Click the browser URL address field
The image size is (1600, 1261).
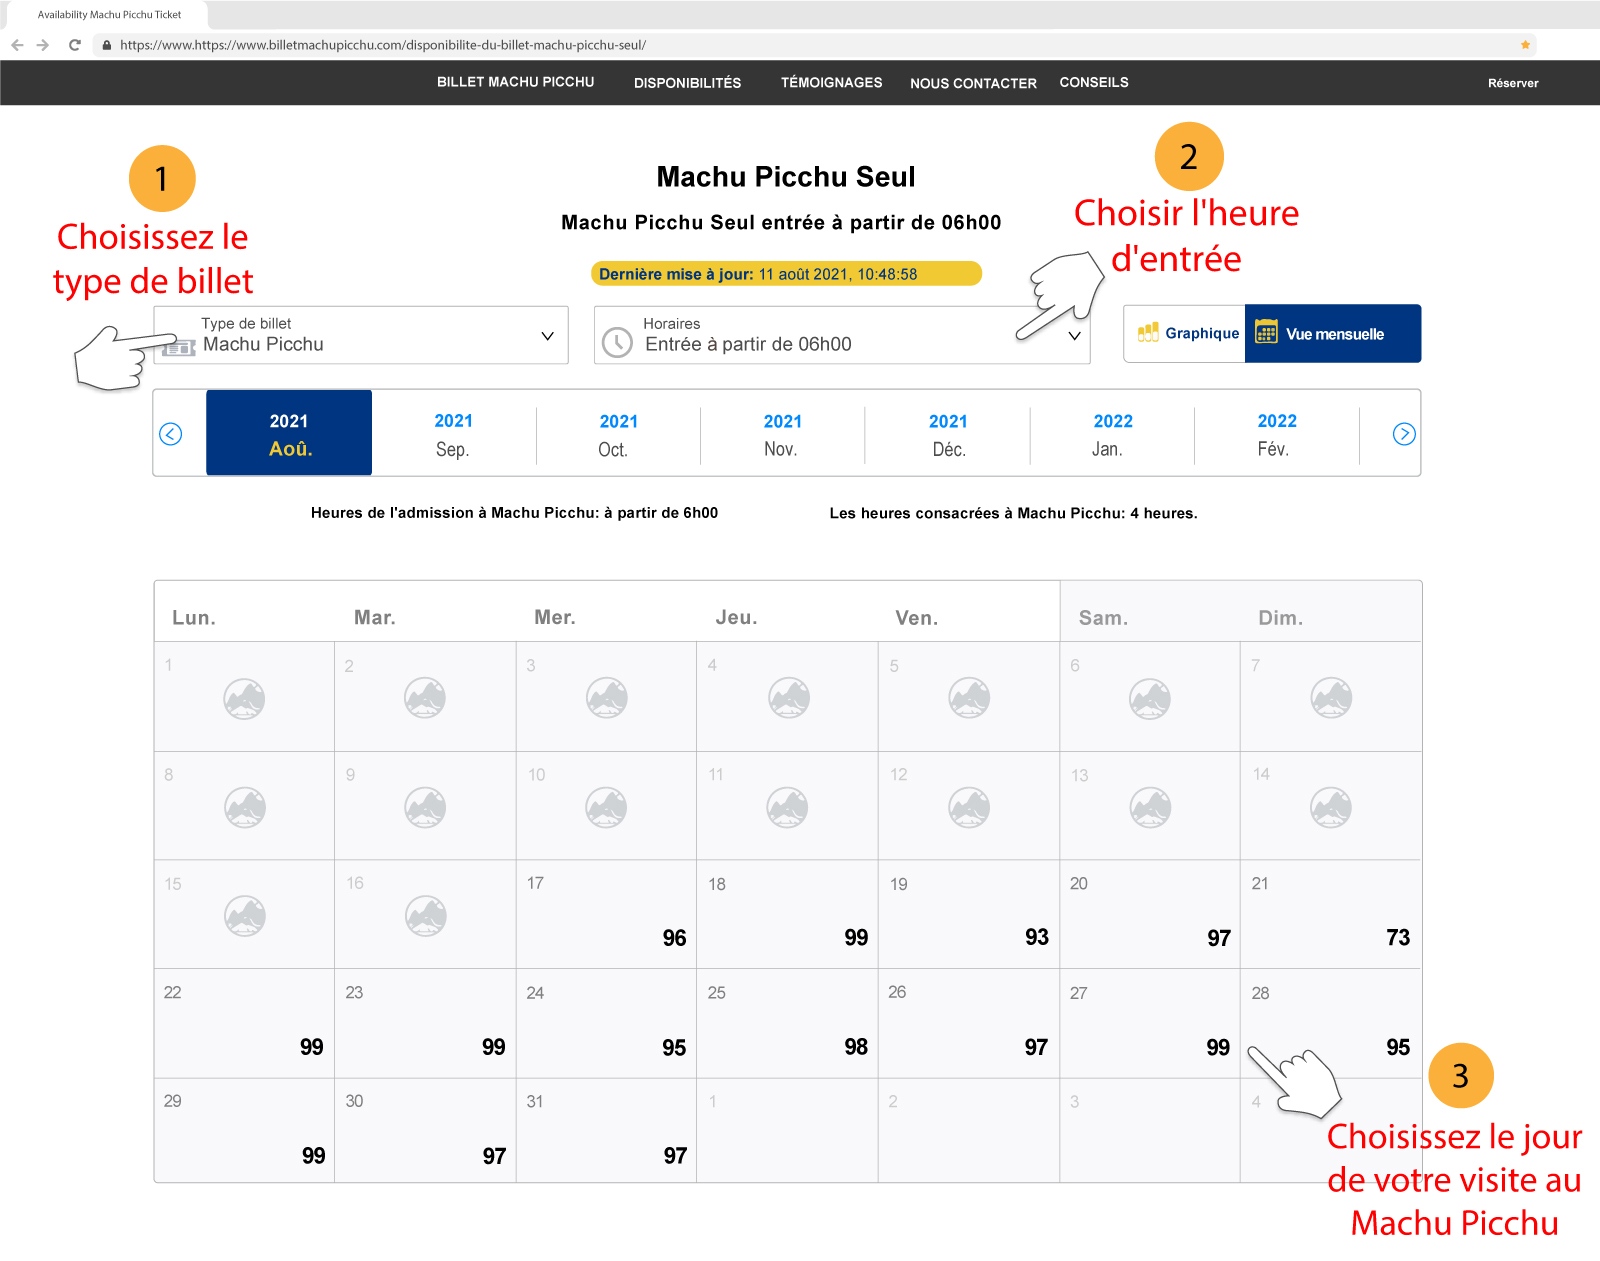[x=815, y=45]
